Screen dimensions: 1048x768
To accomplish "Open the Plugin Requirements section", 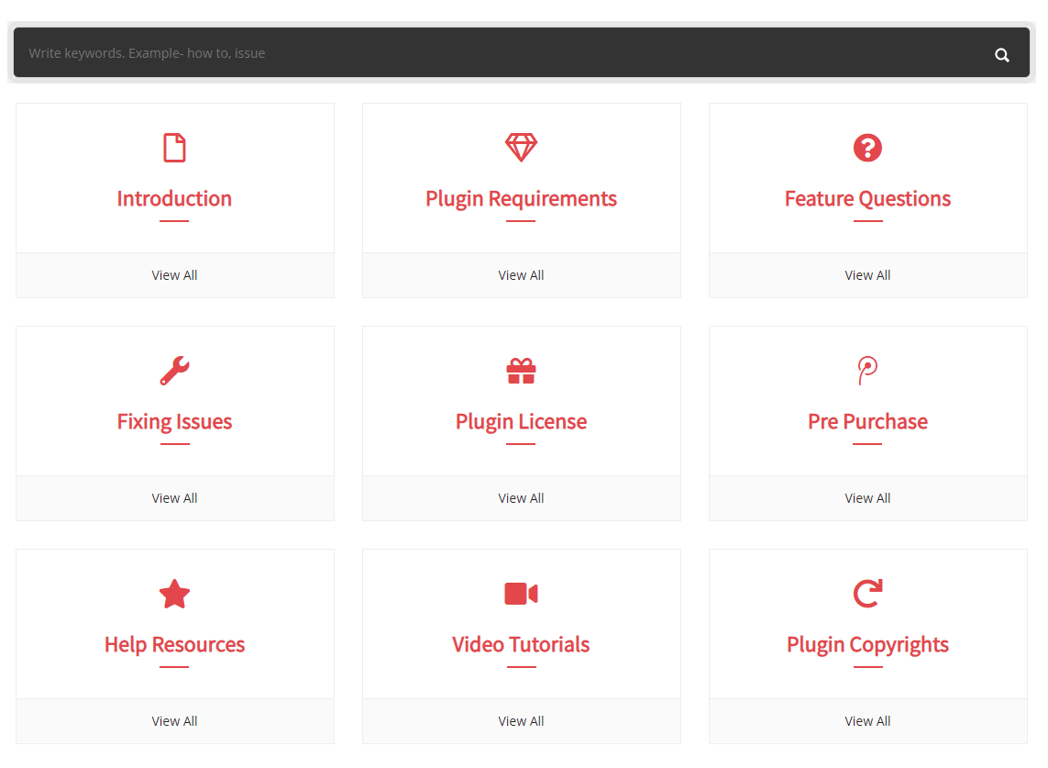I will [x=521, y=198].
